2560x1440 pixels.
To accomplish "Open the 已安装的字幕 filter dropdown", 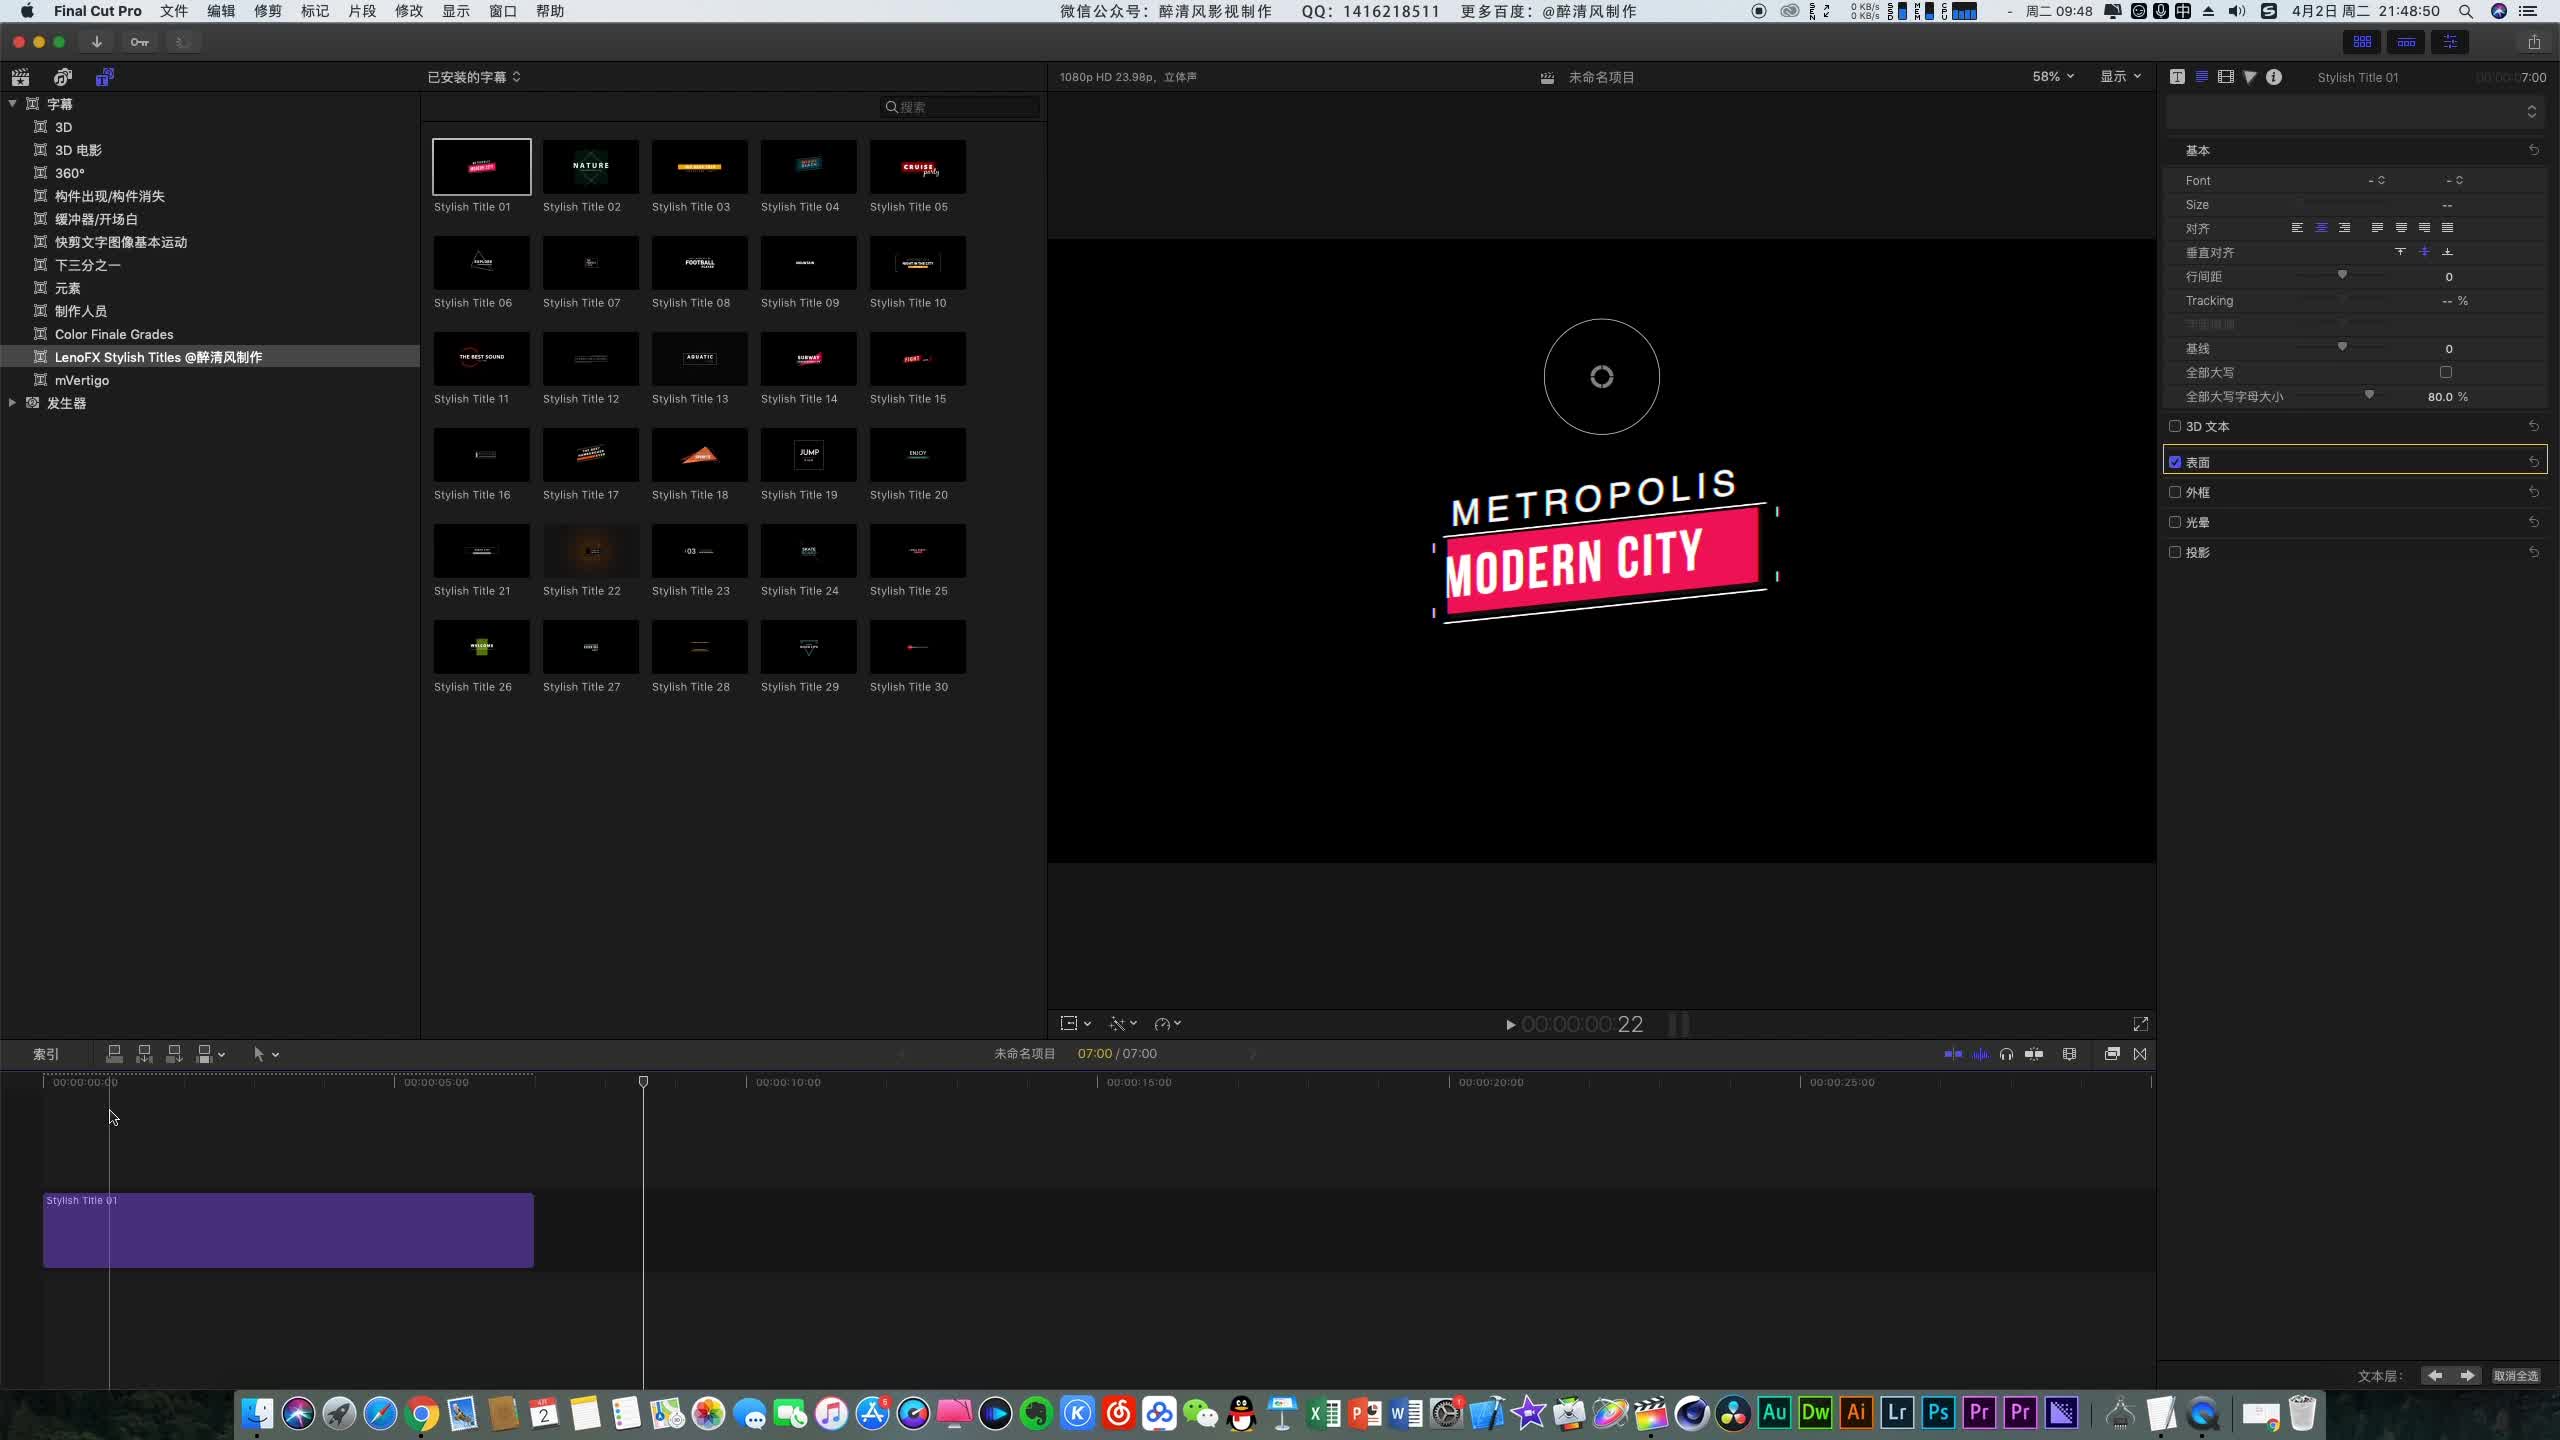I will (x=474, y=77).
